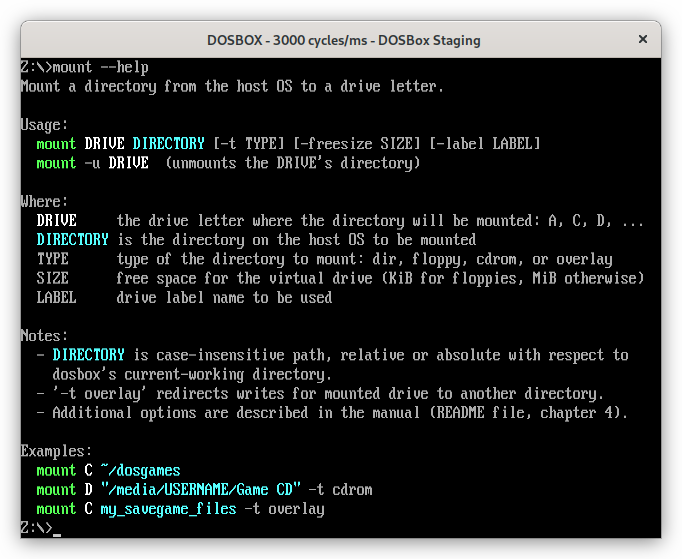Click the path '~/dosgames' in examples
This screenshot has height=559, width=682.
point(140,470)
